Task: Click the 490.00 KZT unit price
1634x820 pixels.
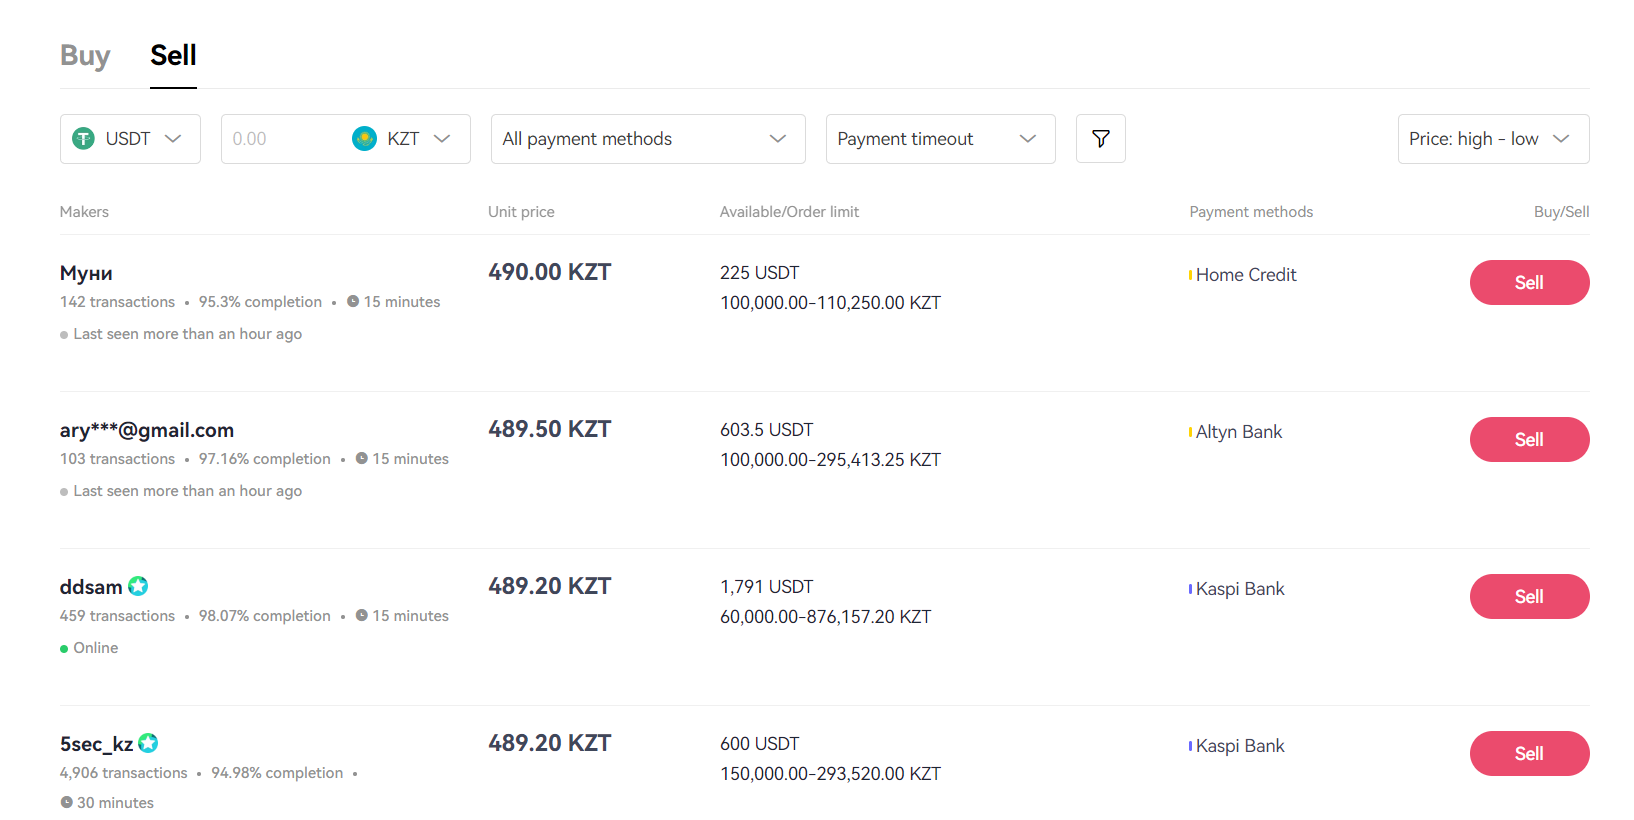Action: (549, 272)
